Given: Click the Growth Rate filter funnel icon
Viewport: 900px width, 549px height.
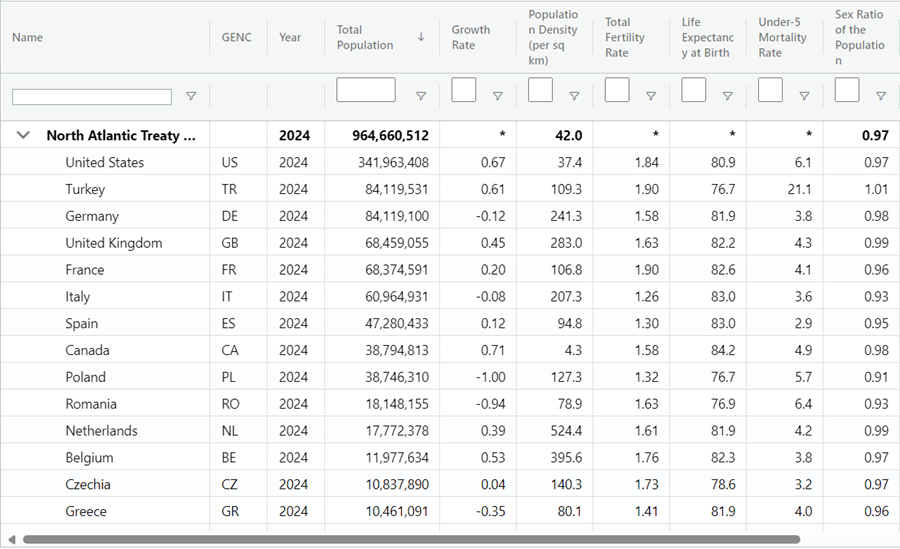Looking at the screenshot, I should click(x=498, y=96).
